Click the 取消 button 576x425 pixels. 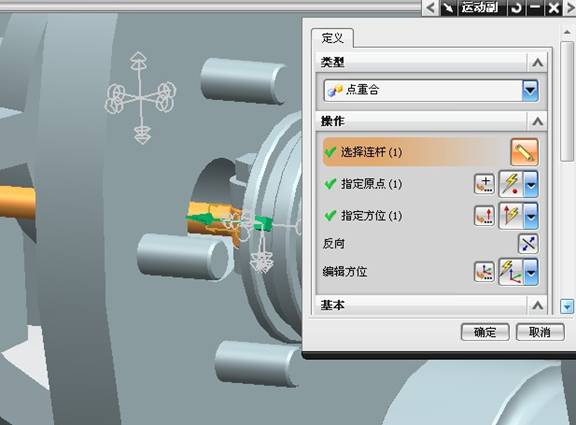(x=540, y=332)
